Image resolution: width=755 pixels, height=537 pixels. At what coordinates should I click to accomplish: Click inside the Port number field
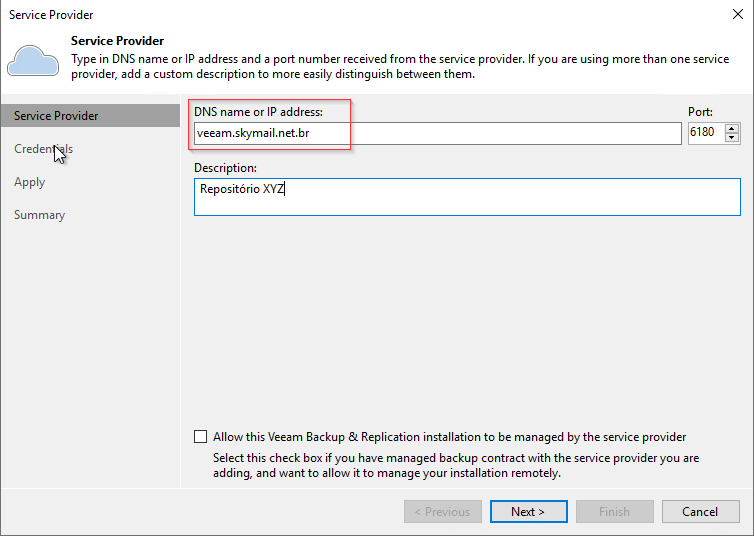[x=706, y=133]
